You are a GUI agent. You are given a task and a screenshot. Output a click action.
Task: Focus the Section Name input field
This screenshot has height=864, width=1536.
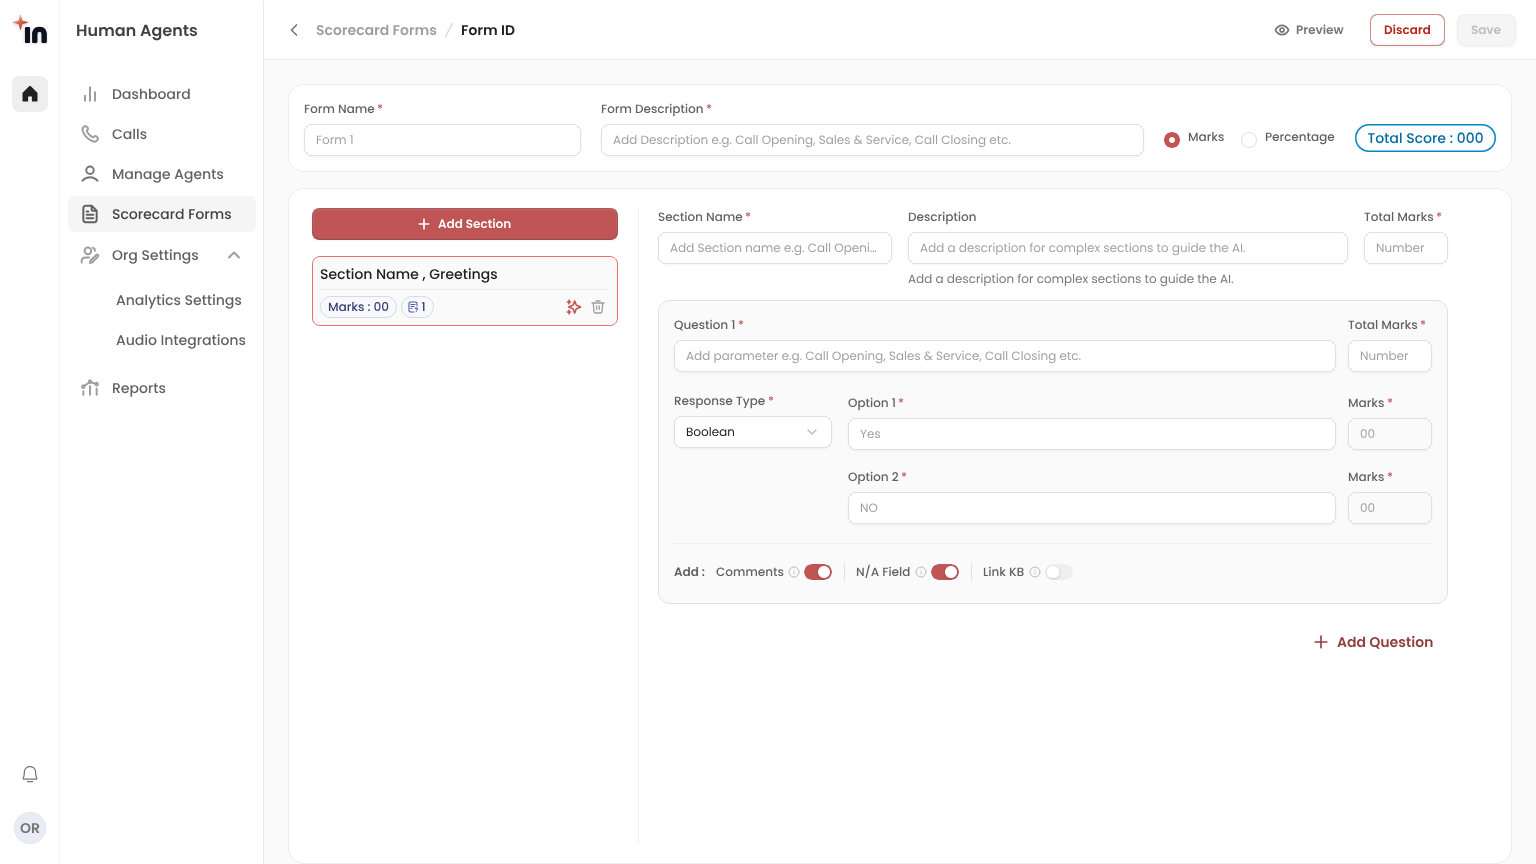click(x=775, y=248)
